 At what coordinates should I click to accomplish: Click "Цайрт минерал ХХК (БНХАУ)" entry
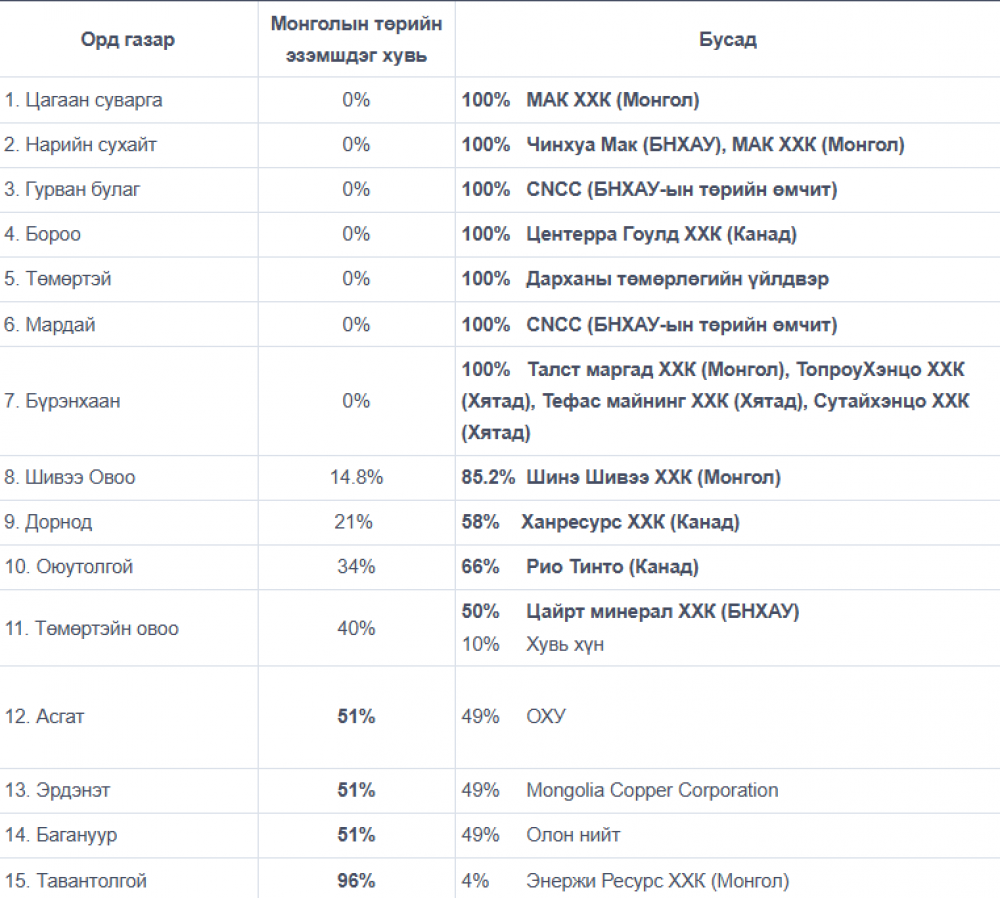coord(662,611)
